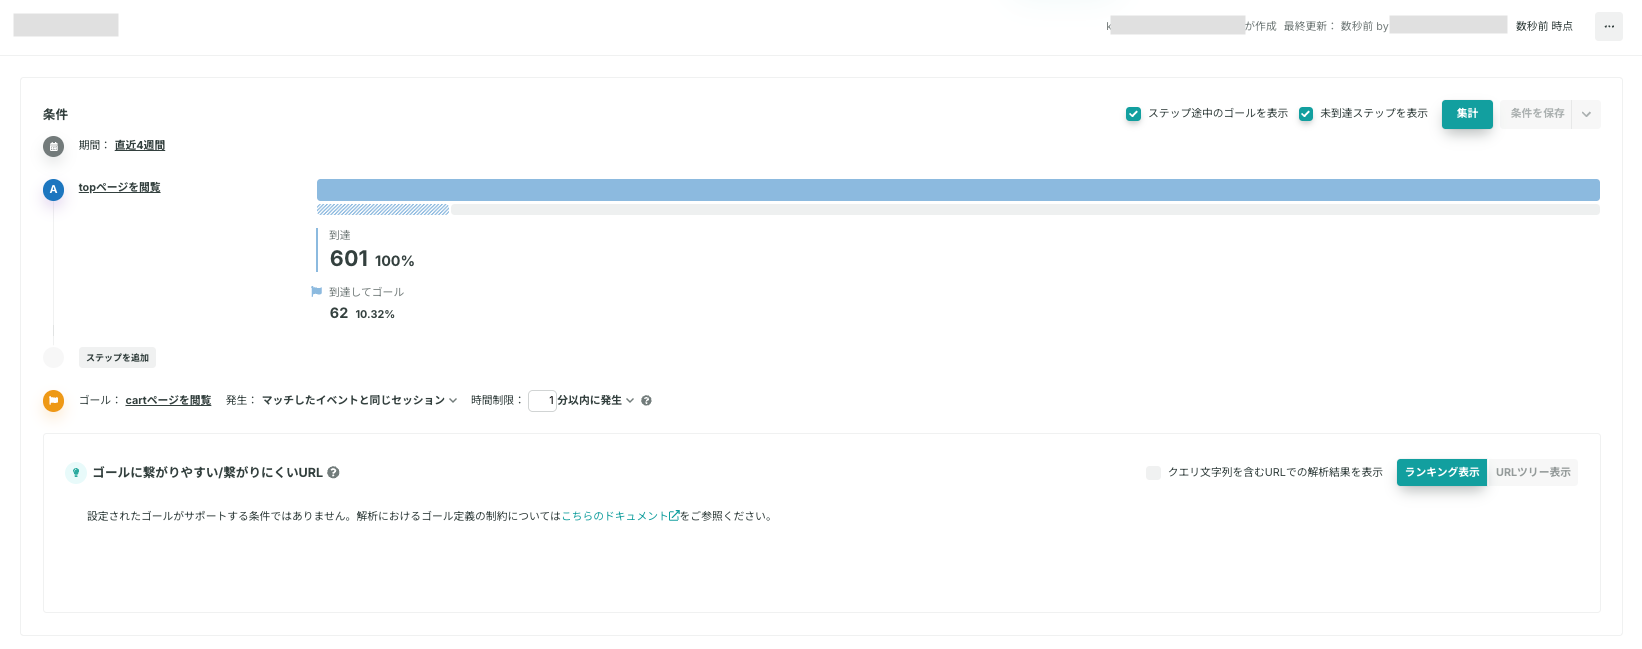The height and width of the screenshot is (649, 1642).
Task: Click the time limit minutes input field
Action: 542,400
